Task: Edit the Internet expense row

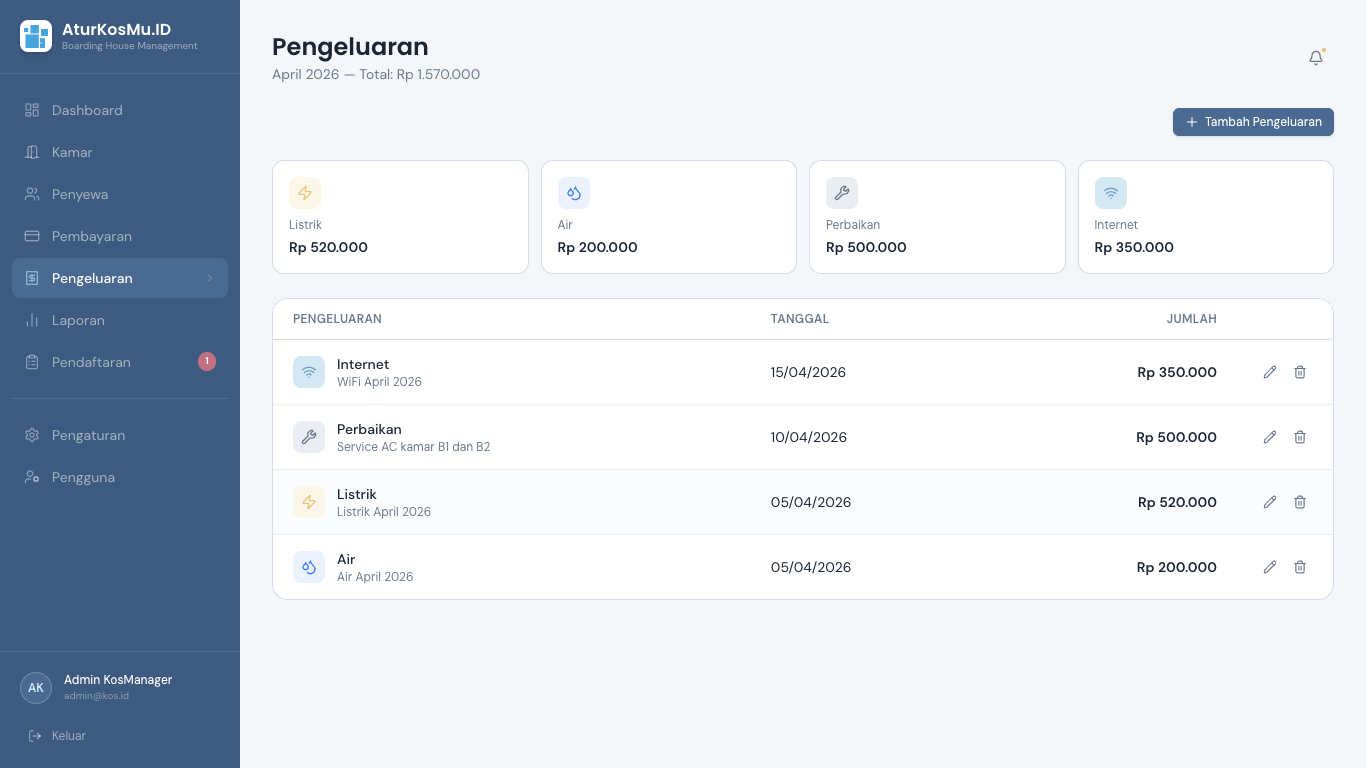Action: (x=1270, y=372)
